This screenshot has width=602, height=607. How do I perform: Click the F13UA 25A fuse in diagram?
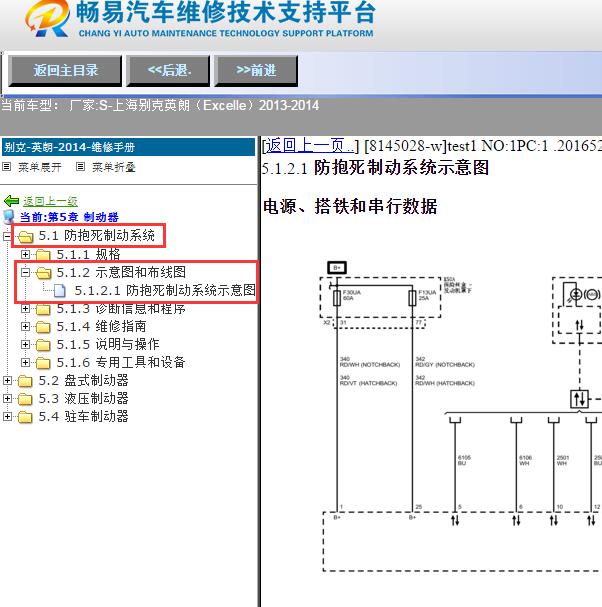tap(412, 298)
